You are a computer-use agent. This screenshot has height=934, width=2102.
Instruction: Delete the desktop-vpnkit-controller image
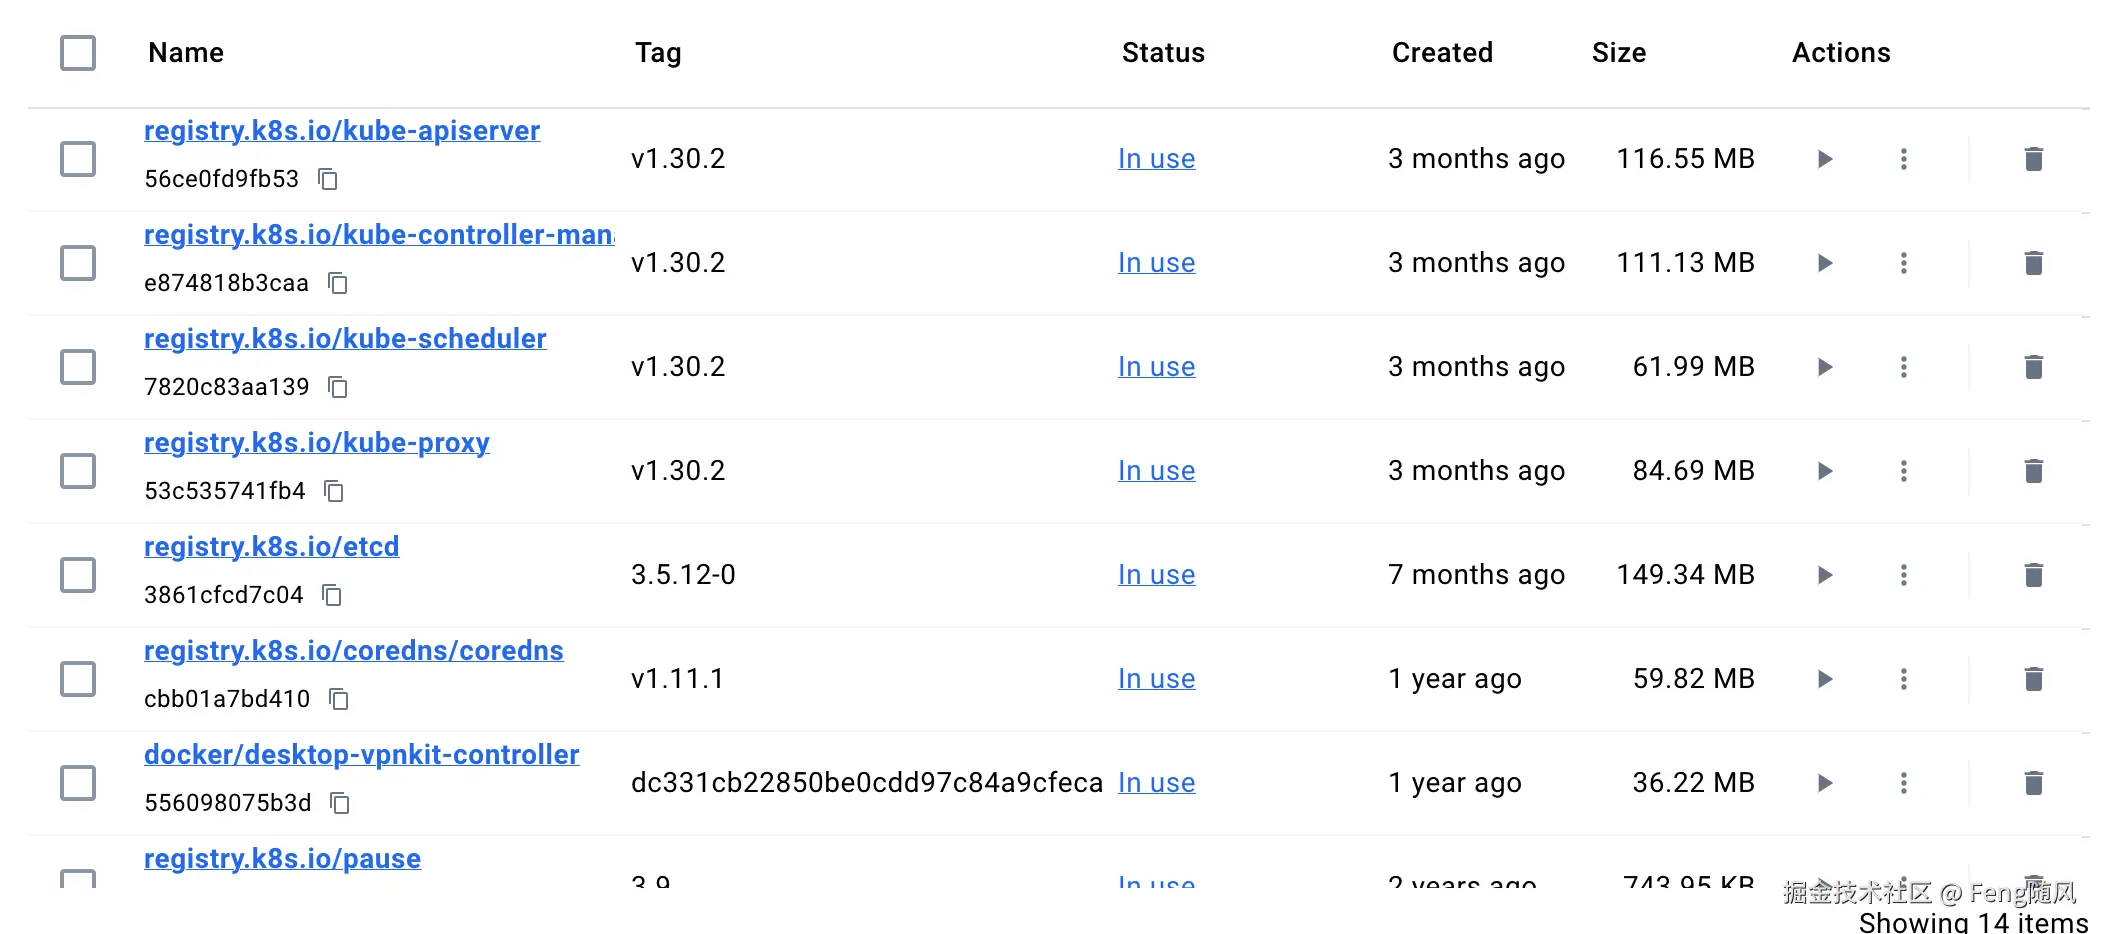tap(2033, 783)
